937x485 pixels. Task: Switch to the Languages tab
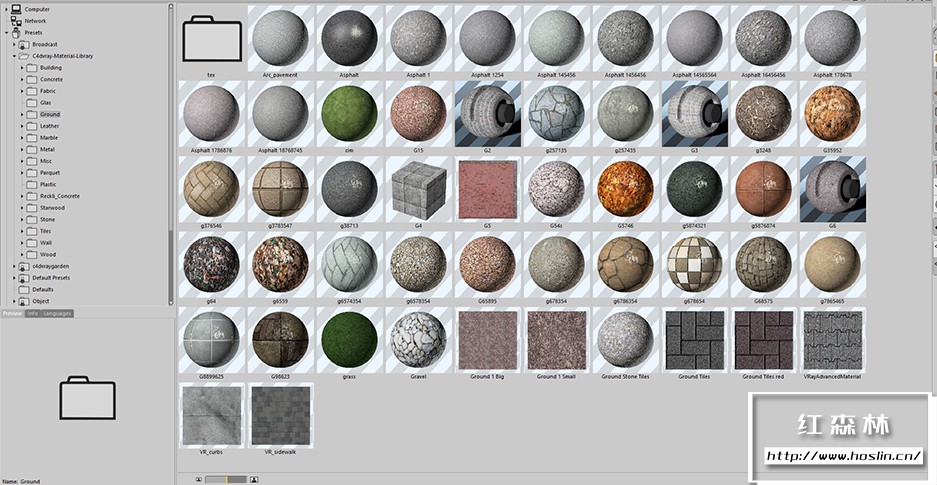click(57, 314)
